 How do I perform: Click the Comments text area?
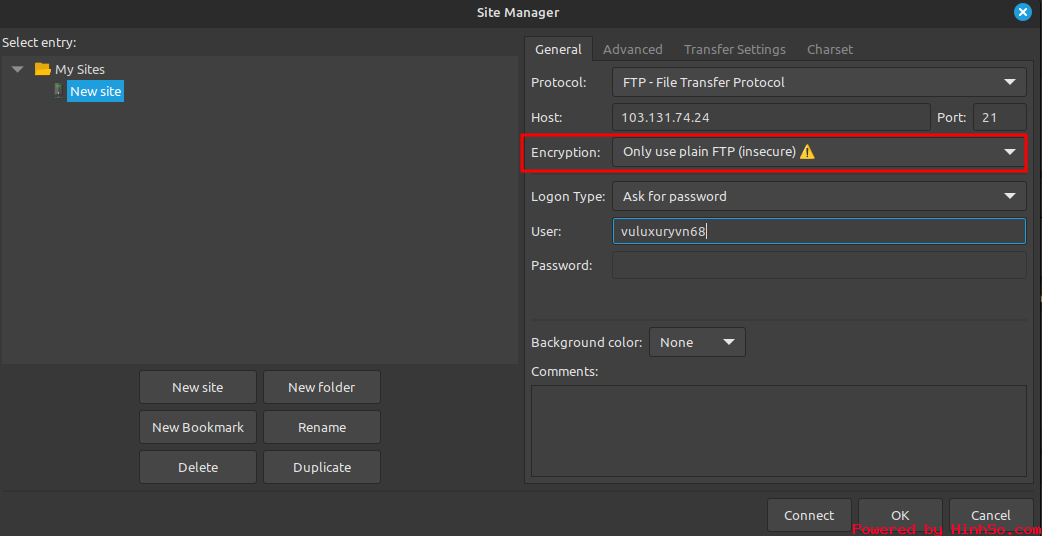(x=778, y=431)
